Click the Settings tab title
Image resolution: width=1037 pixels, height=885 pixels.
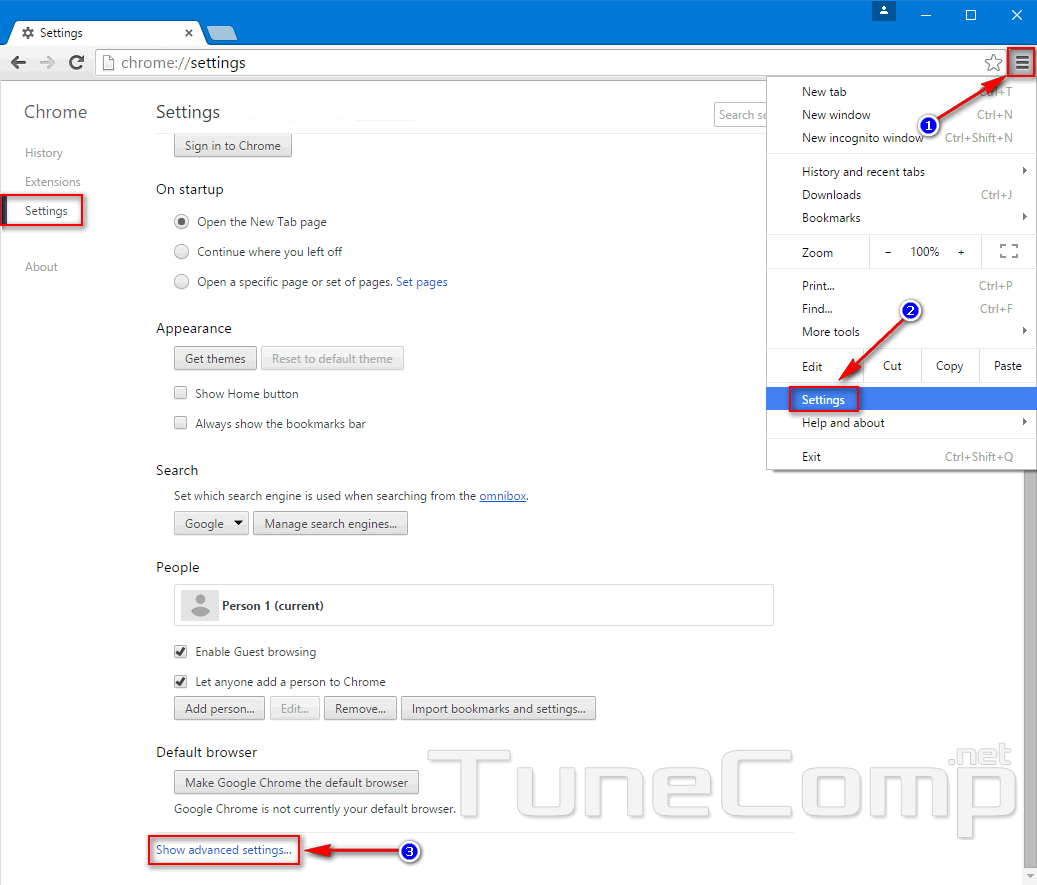coord(61,32)
